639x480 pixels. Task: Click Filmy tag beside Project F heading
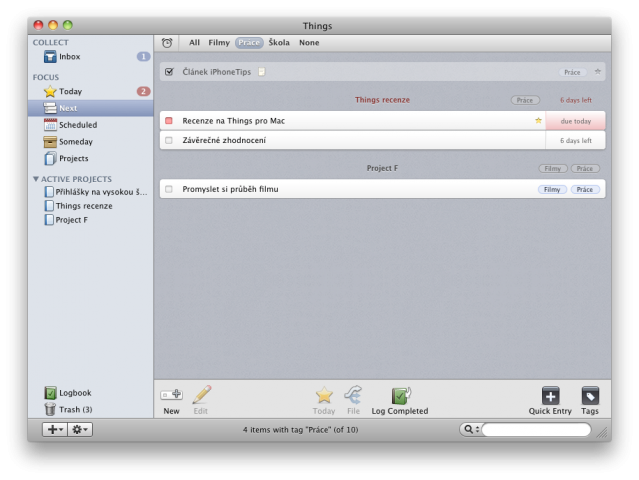[x=553, y=168]
